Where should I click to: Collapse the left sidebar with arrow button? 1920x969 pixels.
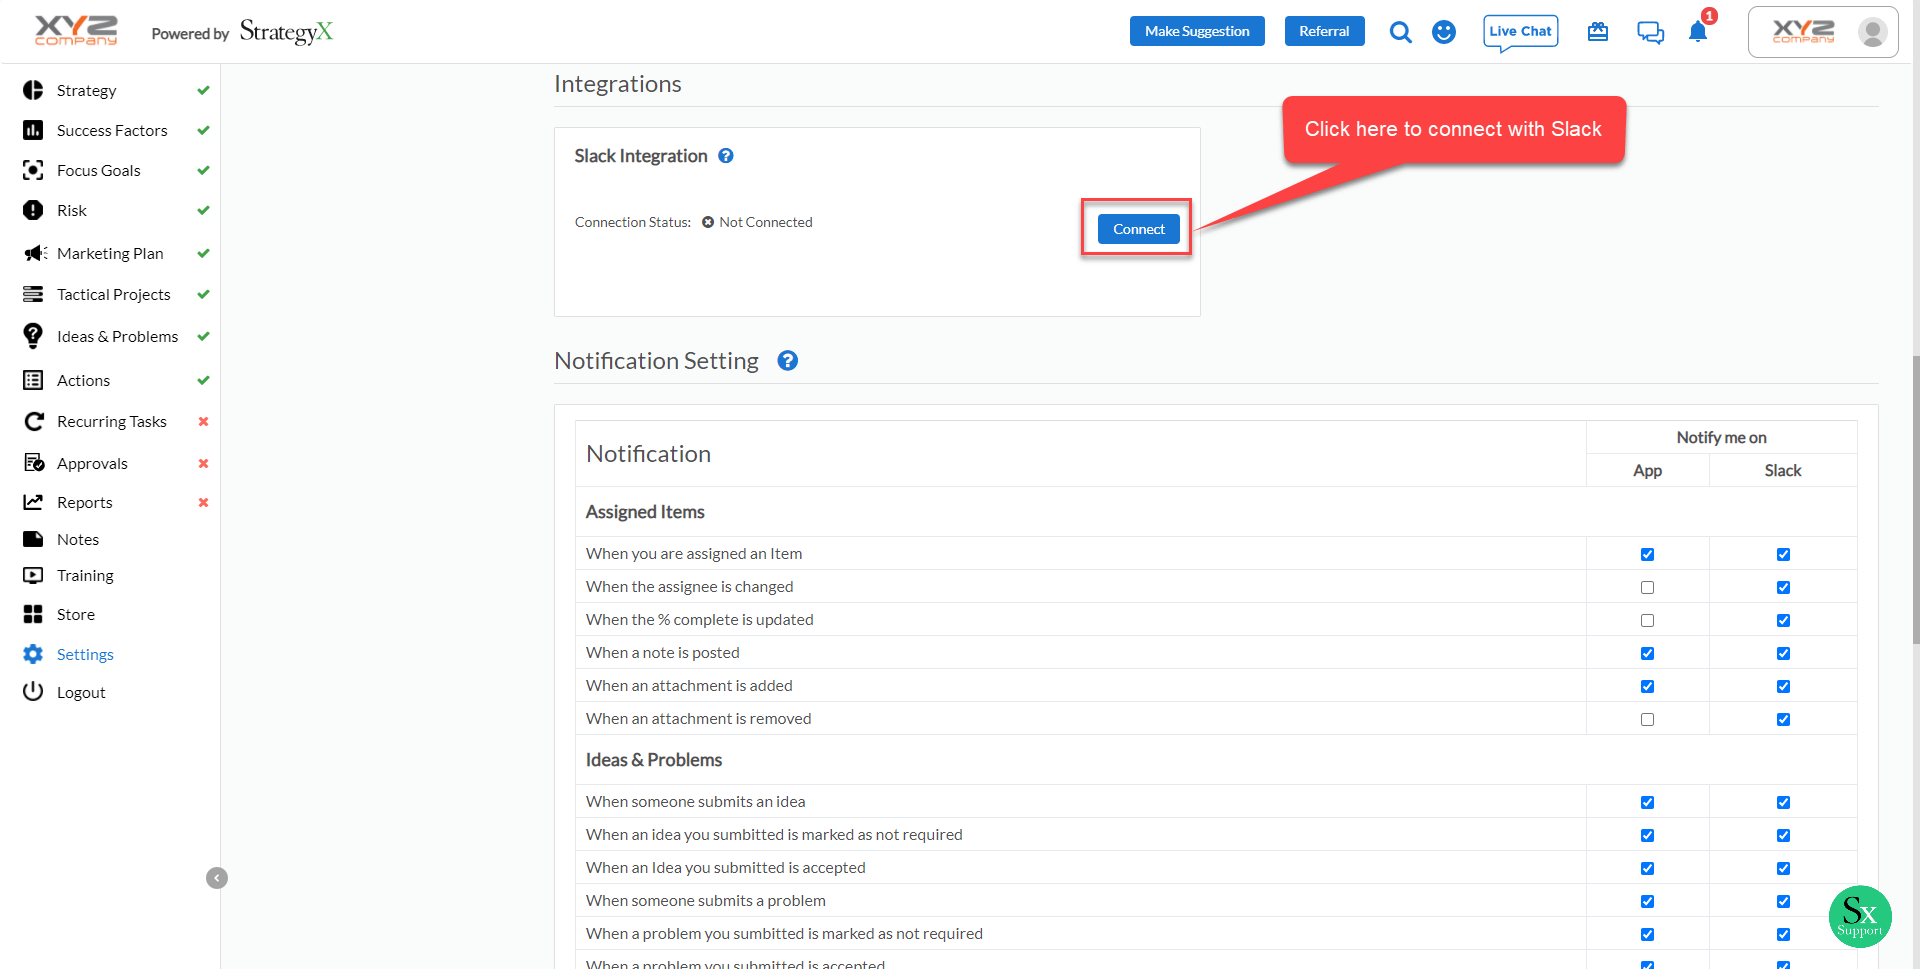(x=217, y=878)
